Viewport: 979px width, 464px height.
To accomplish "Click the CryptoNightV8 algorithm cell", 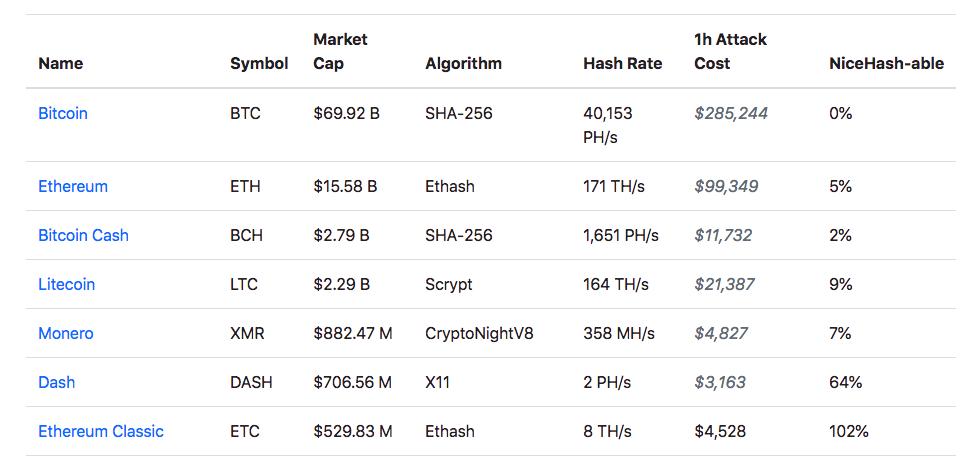I will tap(479, 333).
